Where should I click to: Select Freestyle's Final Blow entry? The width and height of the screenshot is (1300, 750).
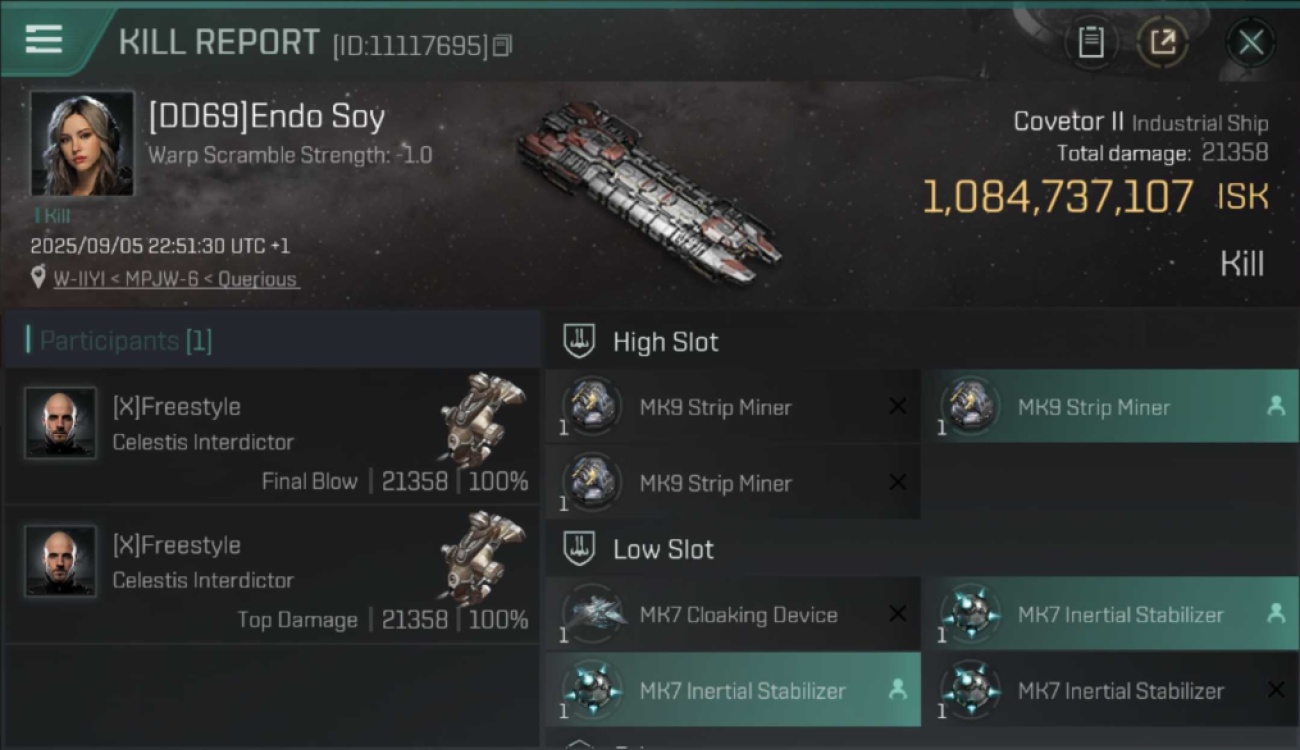coord(272,437)
